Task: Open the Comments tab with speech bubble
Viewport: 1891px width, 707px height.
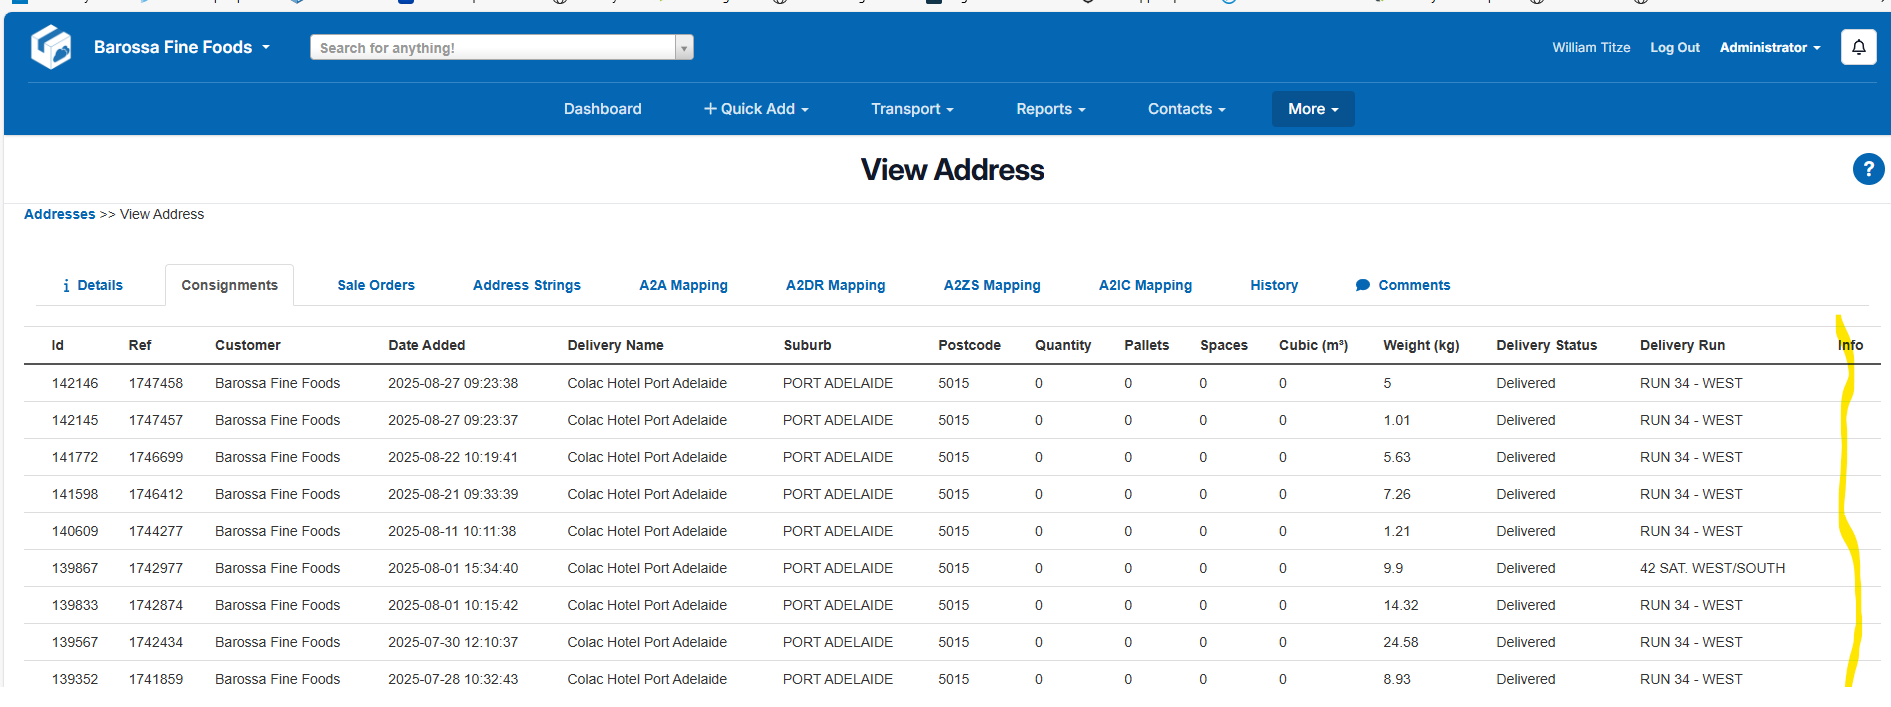Action: (x=1402, y=285)
